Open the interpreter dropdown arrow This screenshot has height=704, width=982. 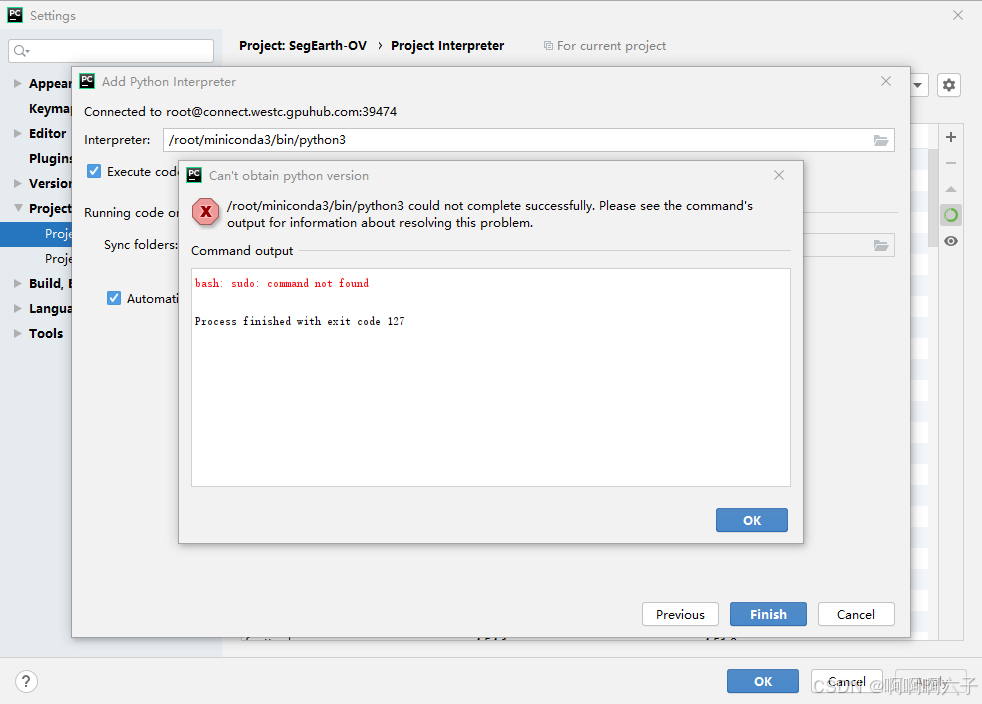[917, 85]
